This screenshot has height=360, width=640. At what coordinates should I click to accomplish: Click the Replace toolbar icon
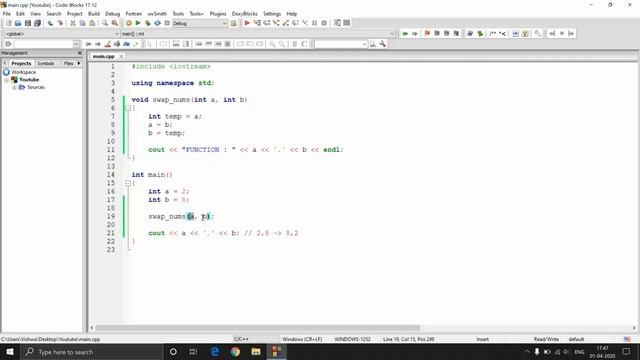[x=115, y=23]
